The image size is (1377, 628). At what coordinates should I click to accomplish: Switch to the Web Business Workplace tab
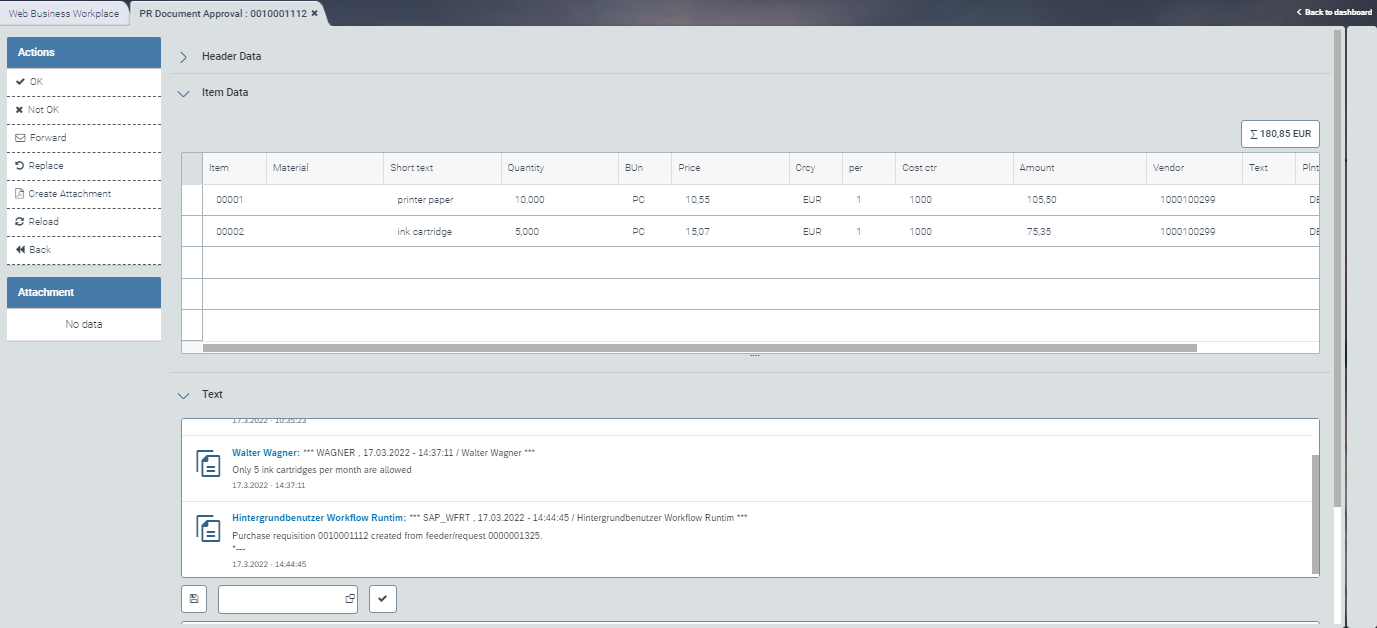[x=62, y=14]
